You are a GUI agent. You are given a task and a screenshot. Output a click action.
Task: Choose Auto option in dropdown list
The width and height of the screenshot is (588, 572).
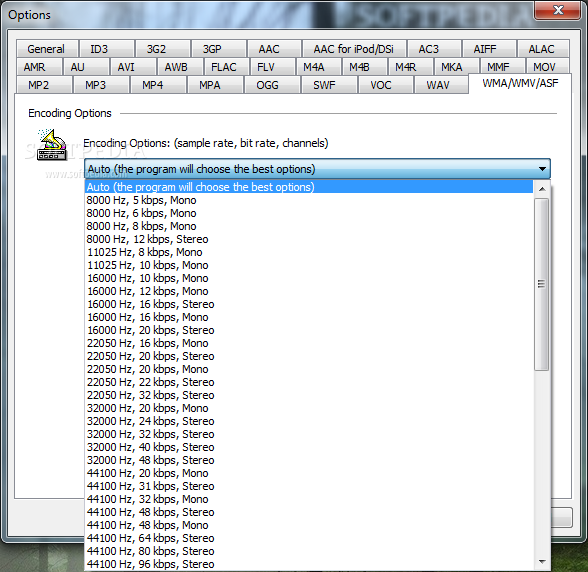tap(309, 187)
